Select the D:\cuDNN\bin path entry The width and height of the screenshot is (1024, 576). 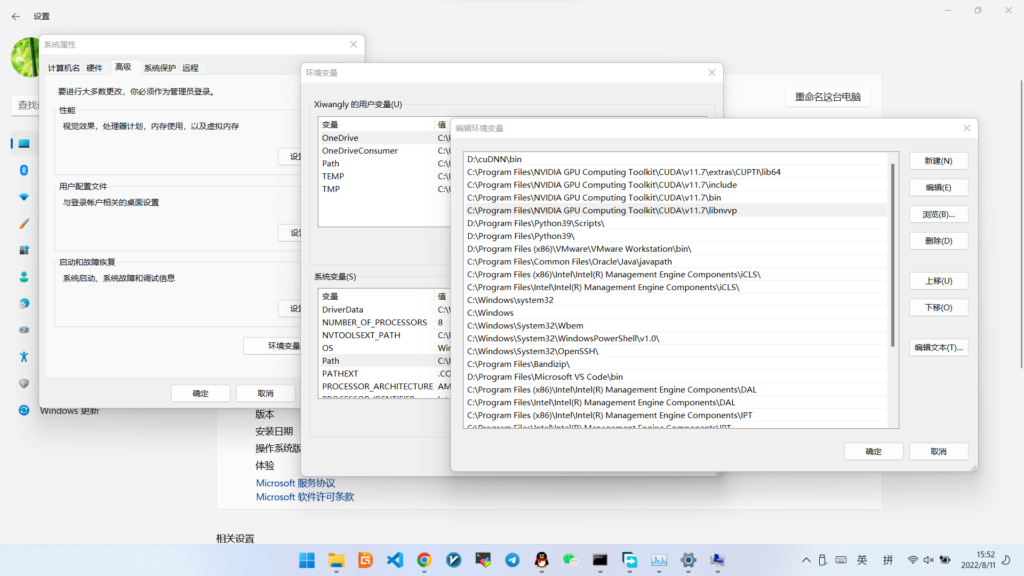pos(676,159)
